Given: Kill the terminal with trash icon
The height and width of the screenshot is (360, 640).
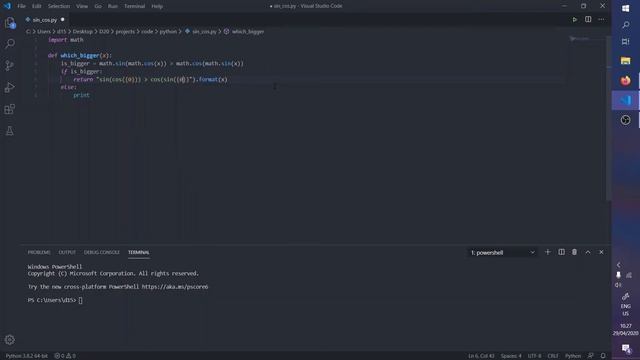Looking at the screenshot, I should [x=574, y=252].
